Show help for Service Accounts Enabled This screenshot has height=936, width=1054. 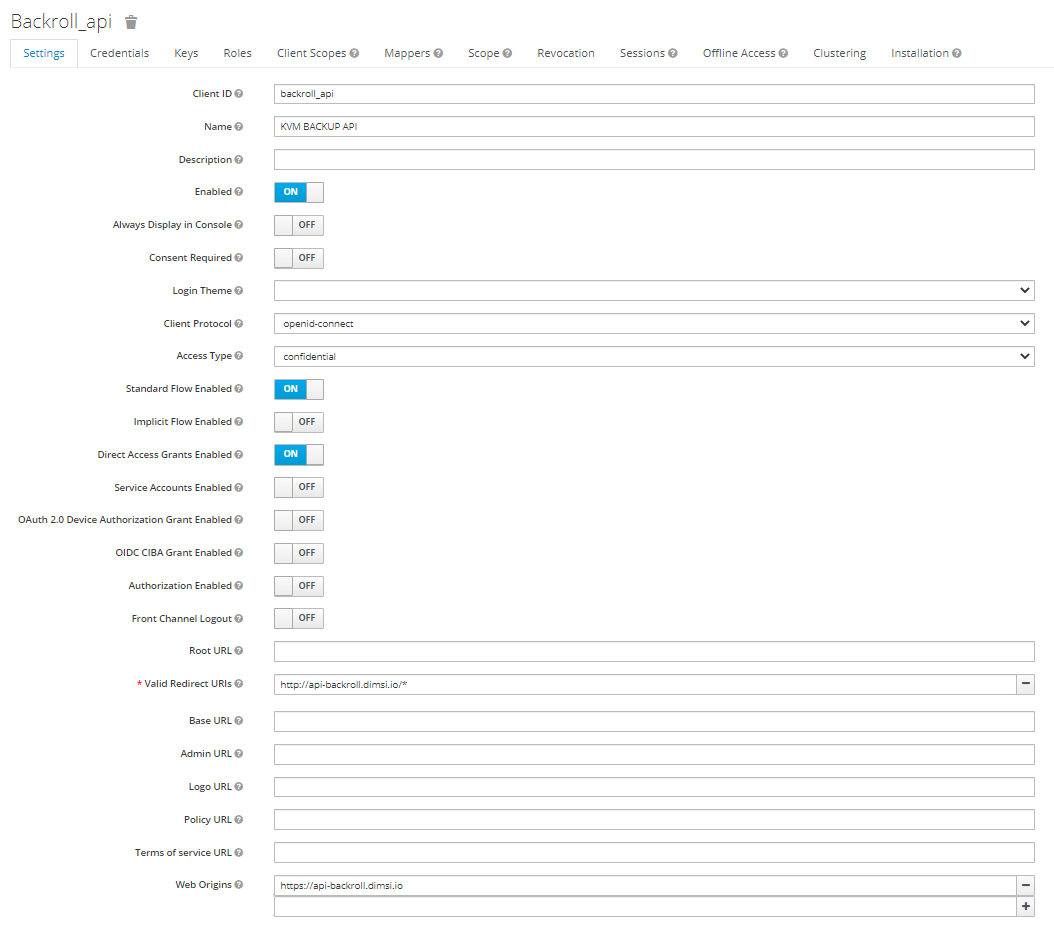pyautogui.click(x=239, y=488)
